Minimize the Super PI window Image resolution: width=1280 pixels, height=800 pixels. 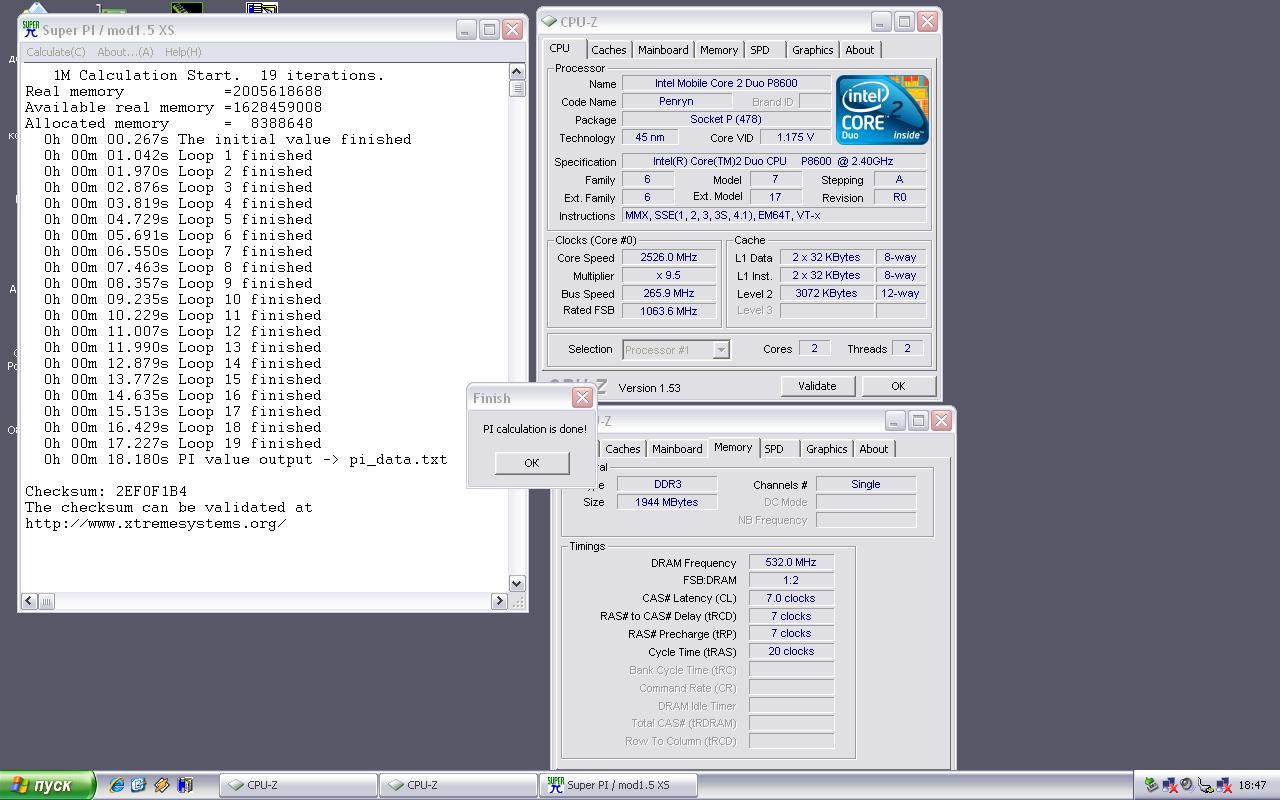click(466, 30)
